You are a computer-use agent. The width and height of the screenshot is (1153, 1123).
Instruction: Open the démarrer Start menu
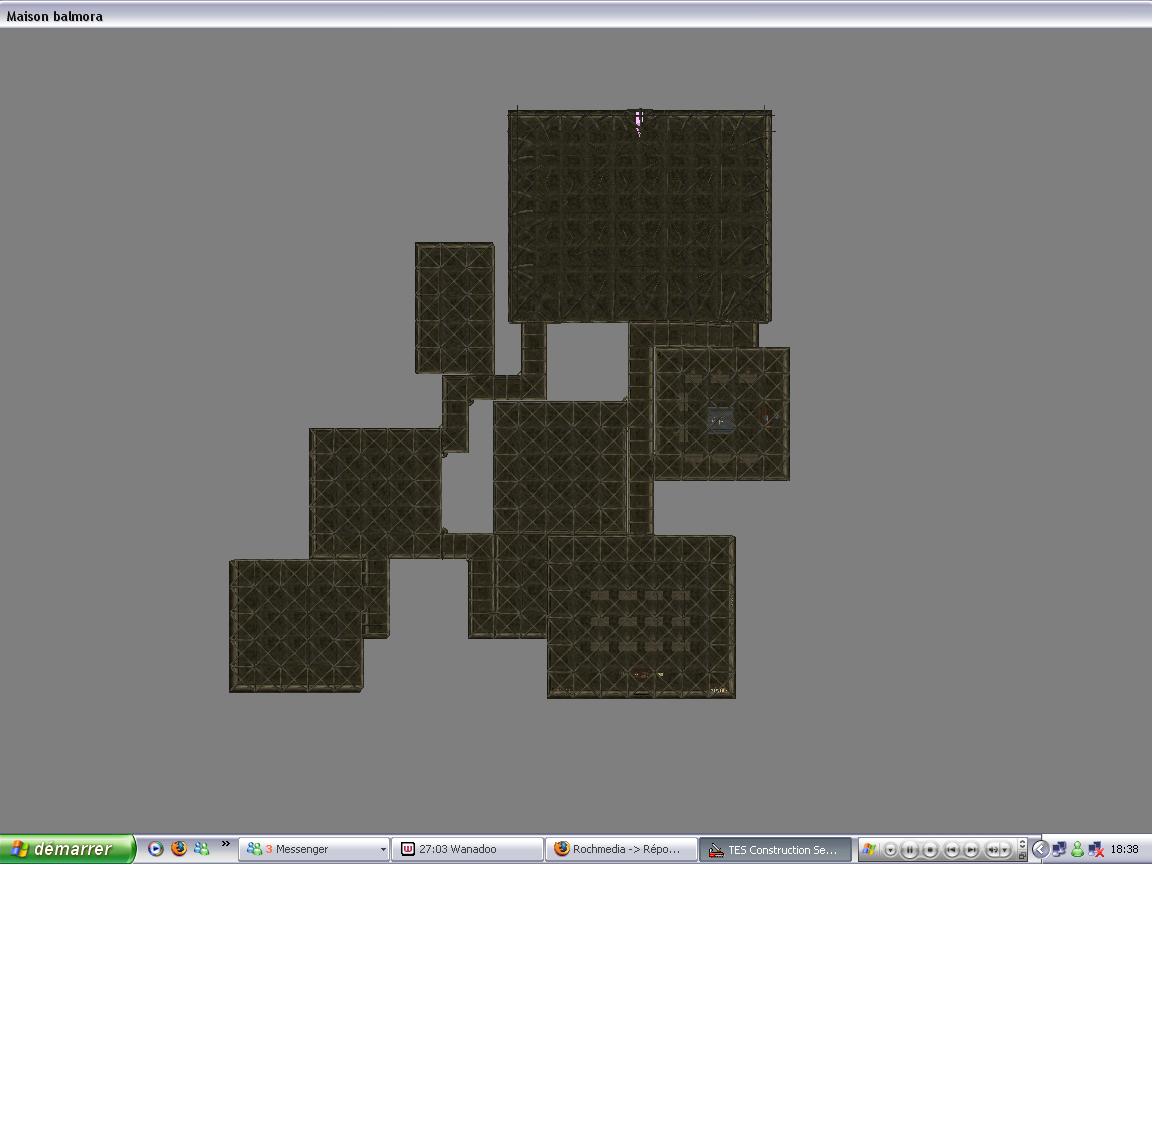click(x=67, y=849)
